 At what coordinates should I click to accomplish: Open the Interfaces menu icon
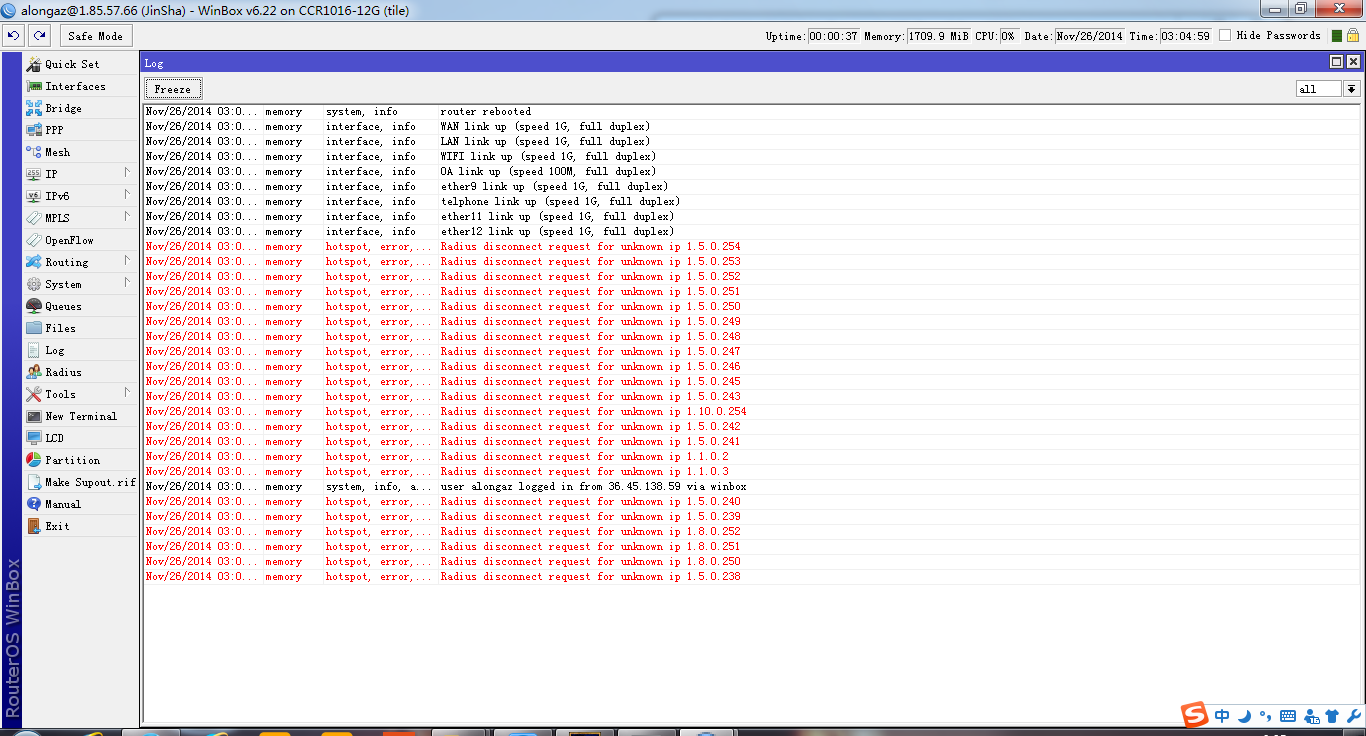[34, 86]
